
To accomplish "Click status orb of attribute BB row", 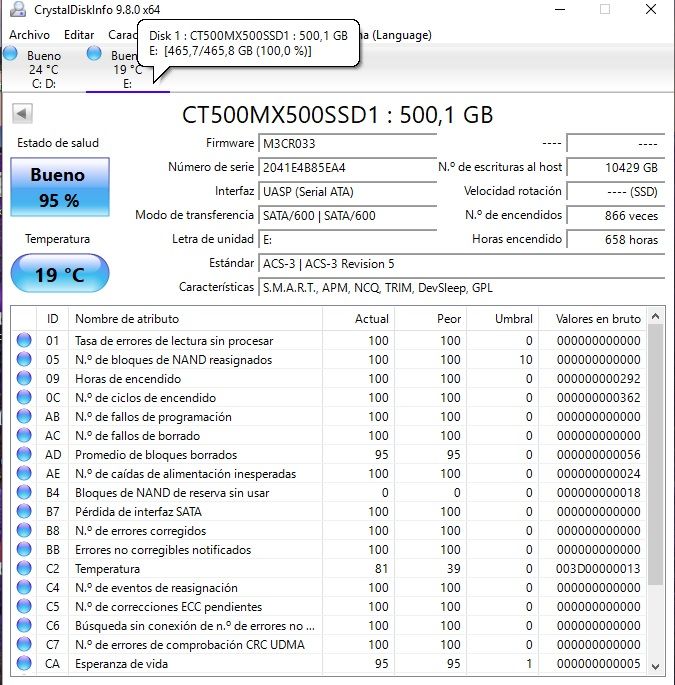I will (24, 549).
